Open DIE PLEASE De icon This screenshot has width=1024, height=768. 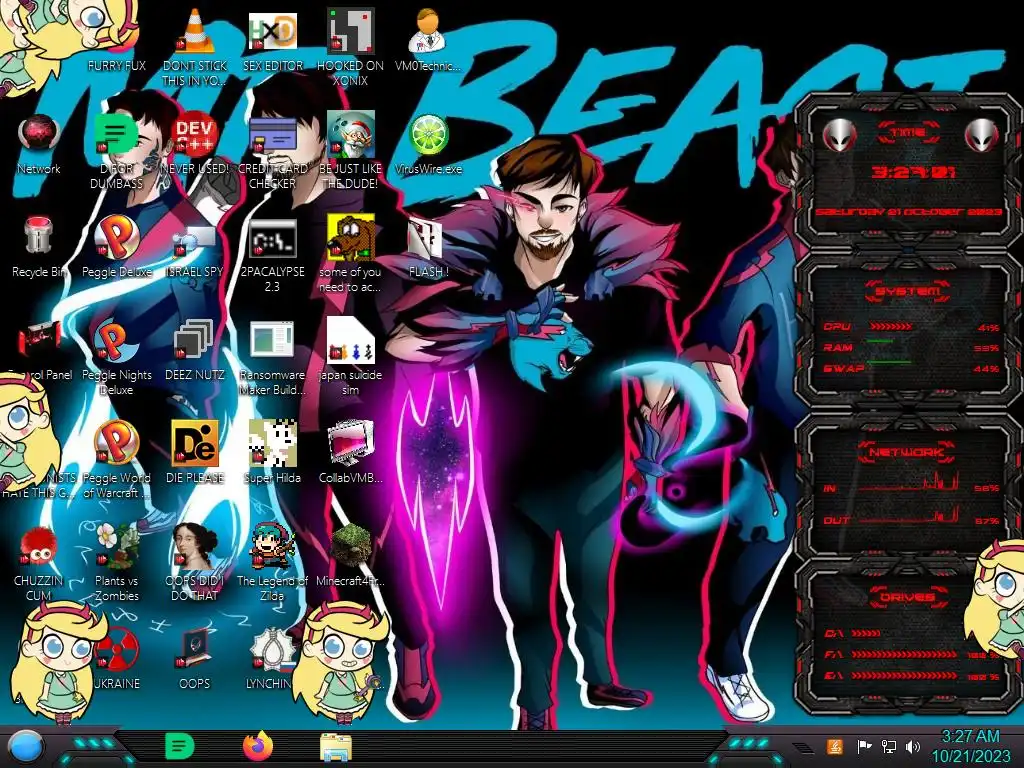click(x=195, y=443)
